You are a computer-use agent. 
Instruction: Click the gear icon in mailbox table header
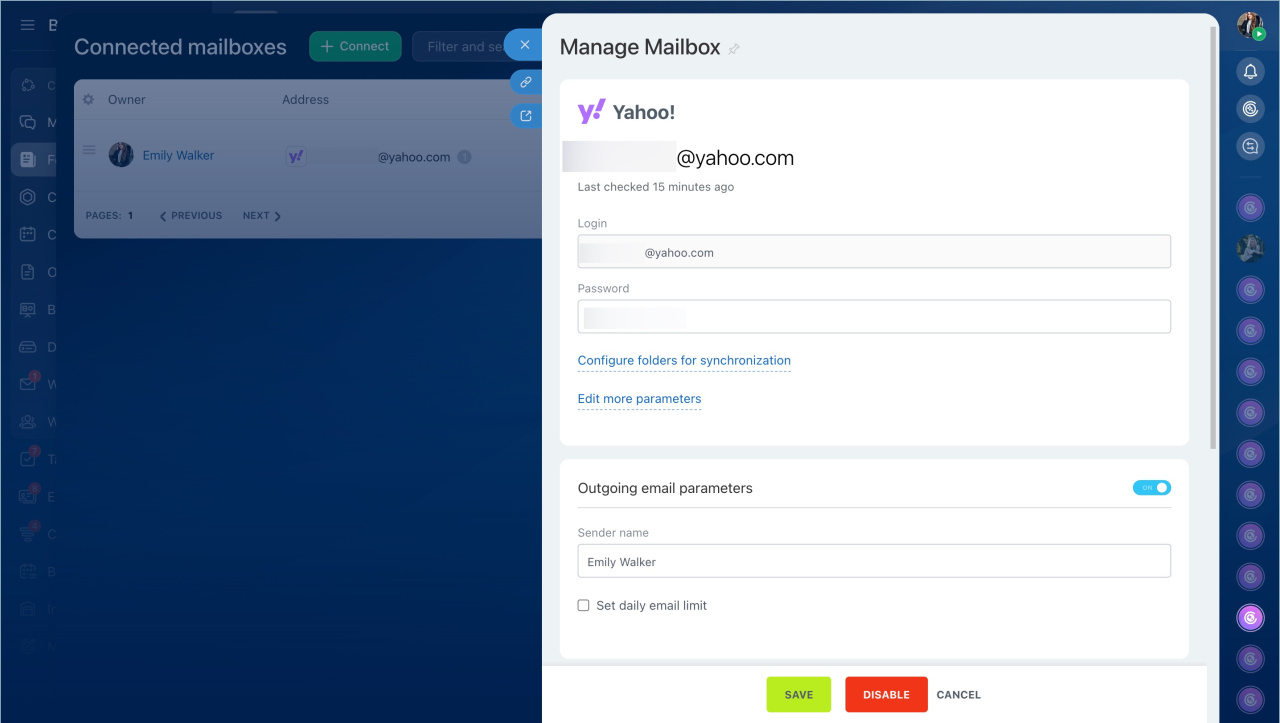click(88, 100)
